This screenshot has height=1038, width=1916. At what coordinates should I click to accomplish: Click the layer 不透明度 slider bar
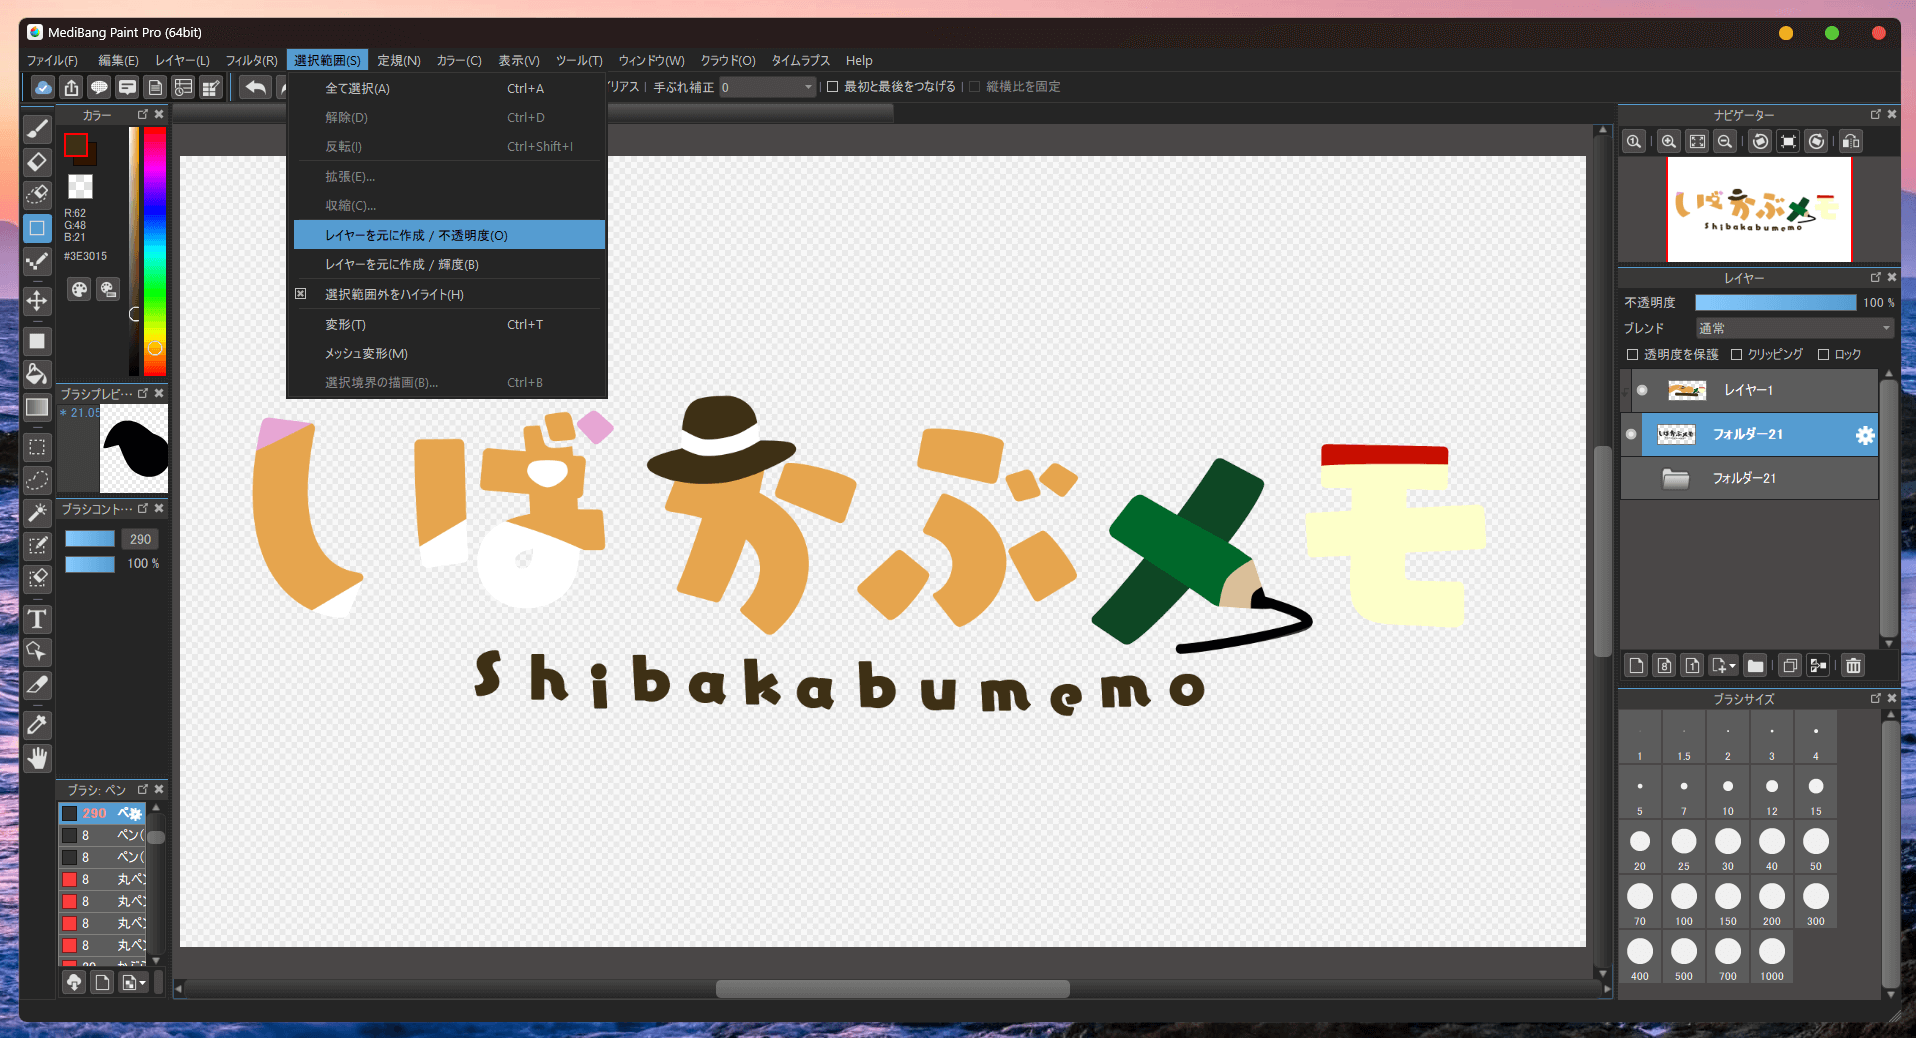1775,303
